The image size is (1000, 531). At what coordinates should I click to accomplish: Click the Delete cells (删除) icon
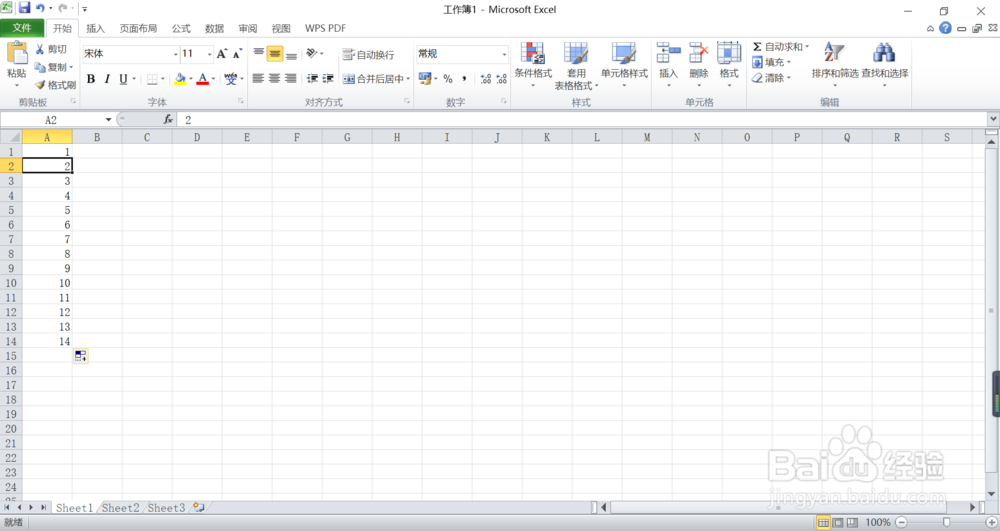point(699,53)
